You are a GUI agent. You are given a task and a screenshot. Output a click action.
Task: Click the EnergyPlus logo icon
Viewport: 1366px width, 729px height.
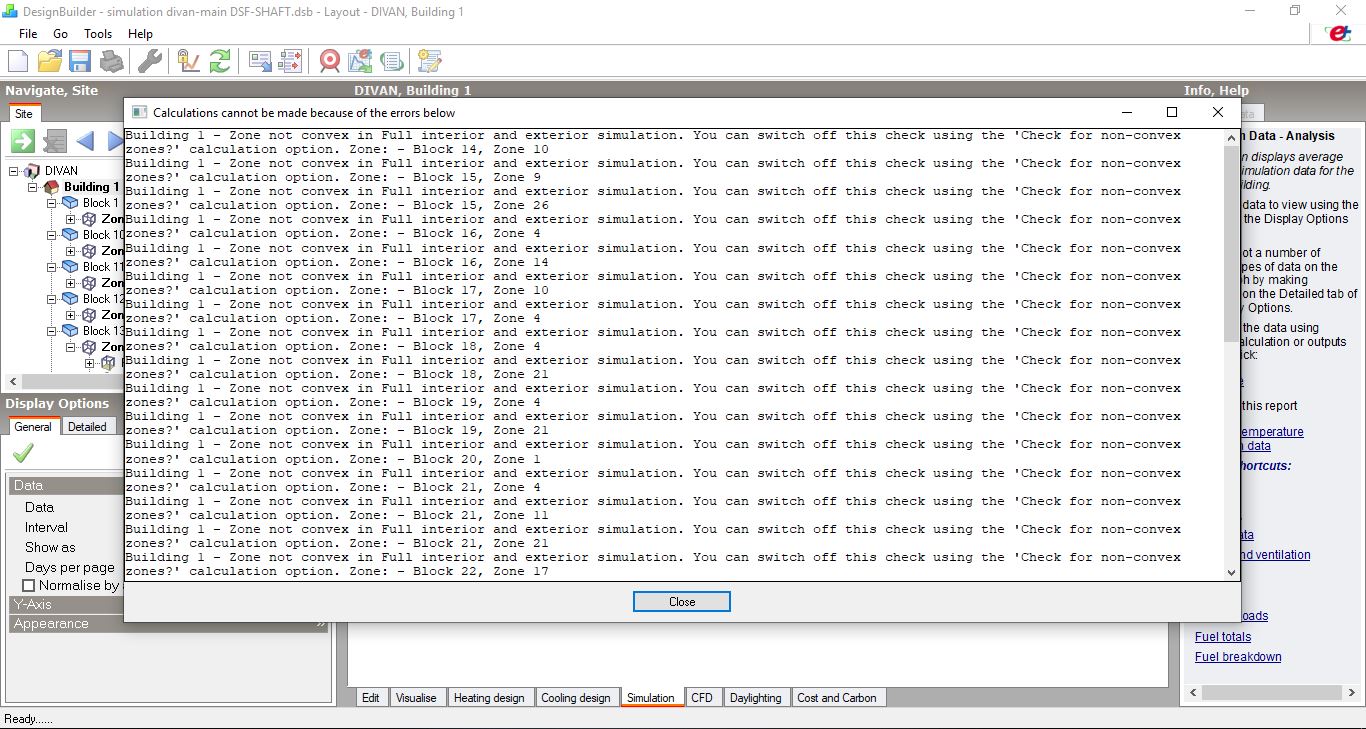tap(1338, 33)
